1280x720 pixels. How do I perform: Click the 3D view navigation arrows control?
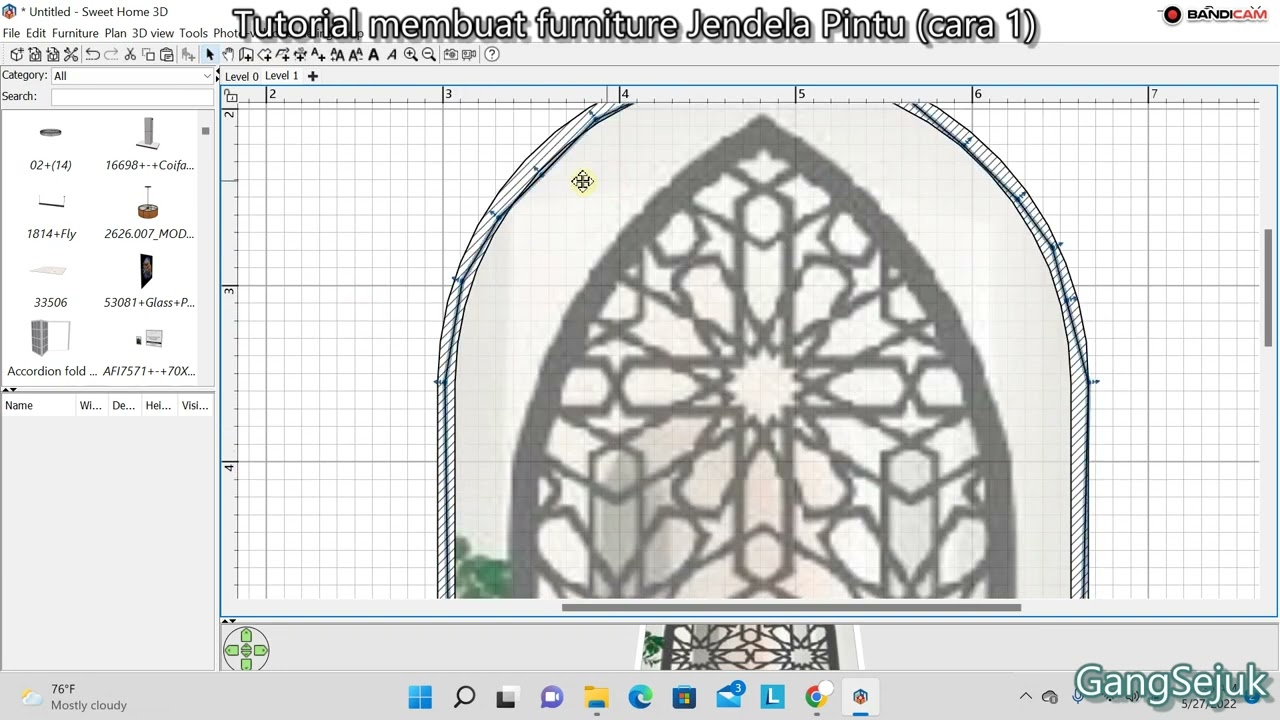pyautogui.click(x=246, y=650)
